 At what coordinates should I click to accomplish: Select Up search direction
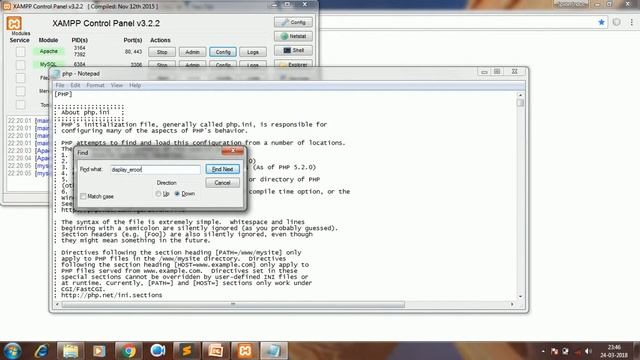pyautogui.click(x=158, y=194)
